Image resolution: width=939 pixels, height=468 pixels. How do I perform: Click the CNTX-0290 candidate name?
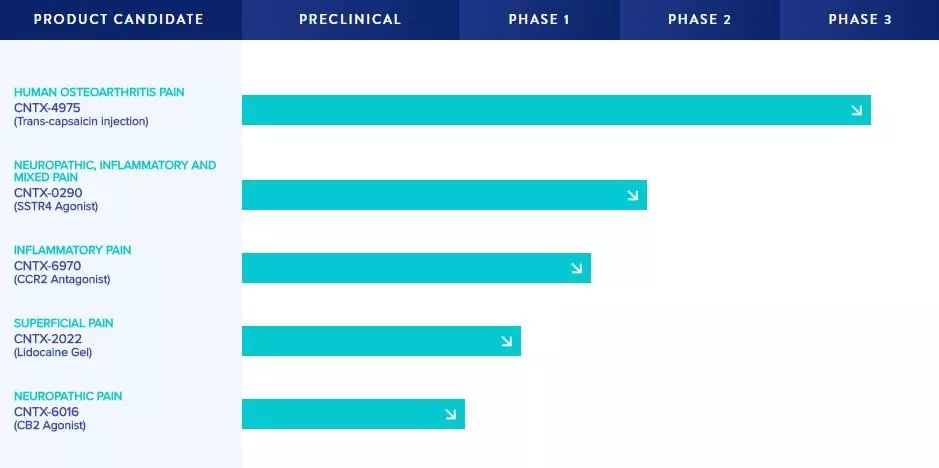[x=48, y=192]
